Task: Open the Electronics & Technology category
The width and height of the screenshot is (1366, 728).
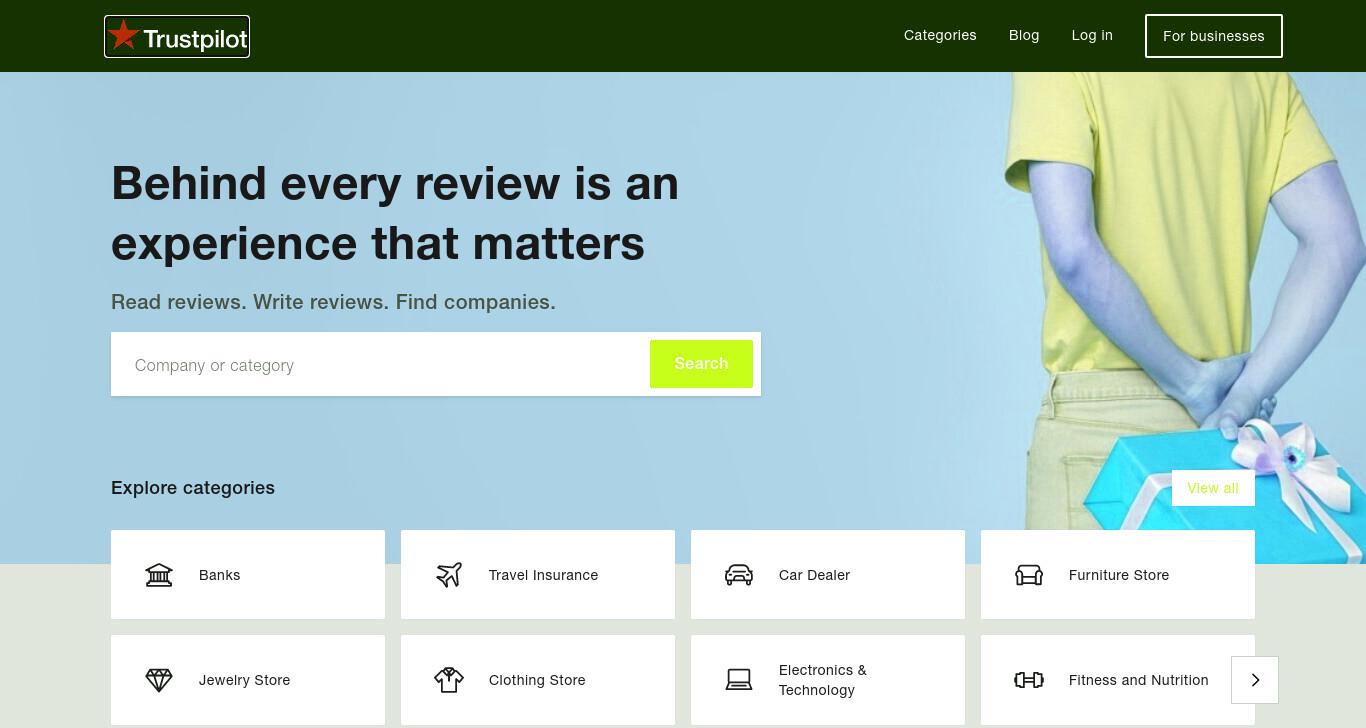Action: [828, 680]
